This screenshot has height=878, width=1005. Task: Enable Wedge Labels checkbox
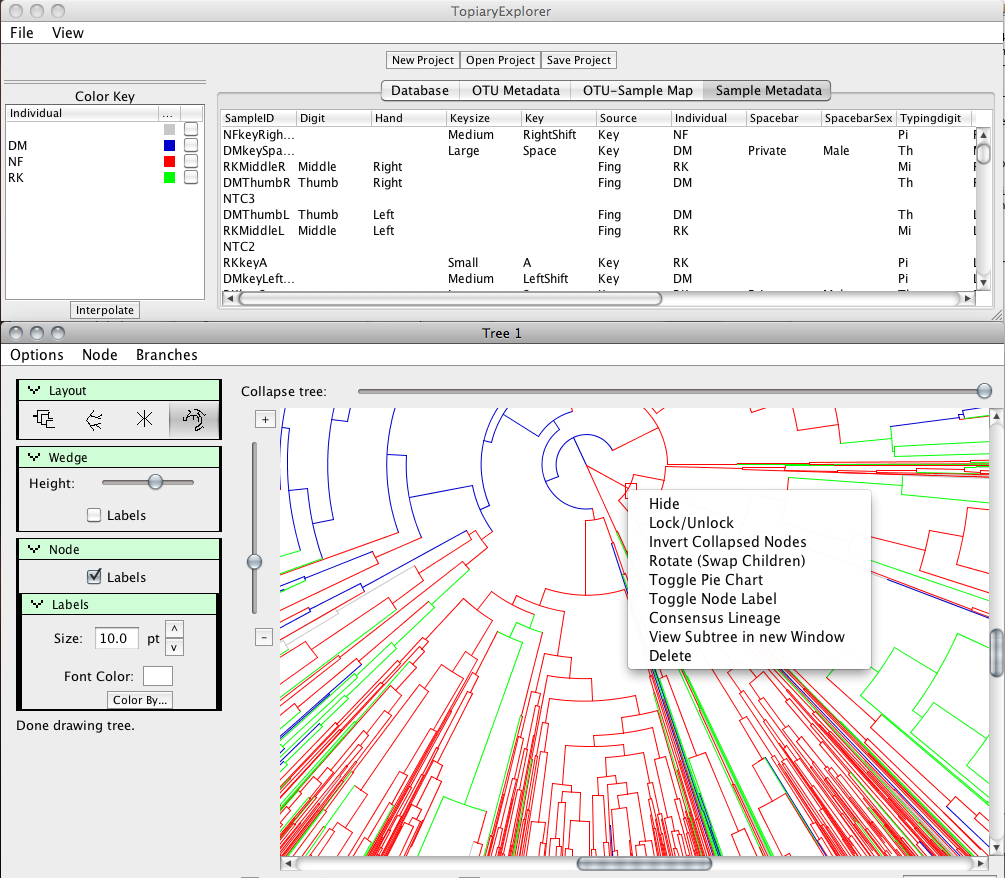point(94,515)
